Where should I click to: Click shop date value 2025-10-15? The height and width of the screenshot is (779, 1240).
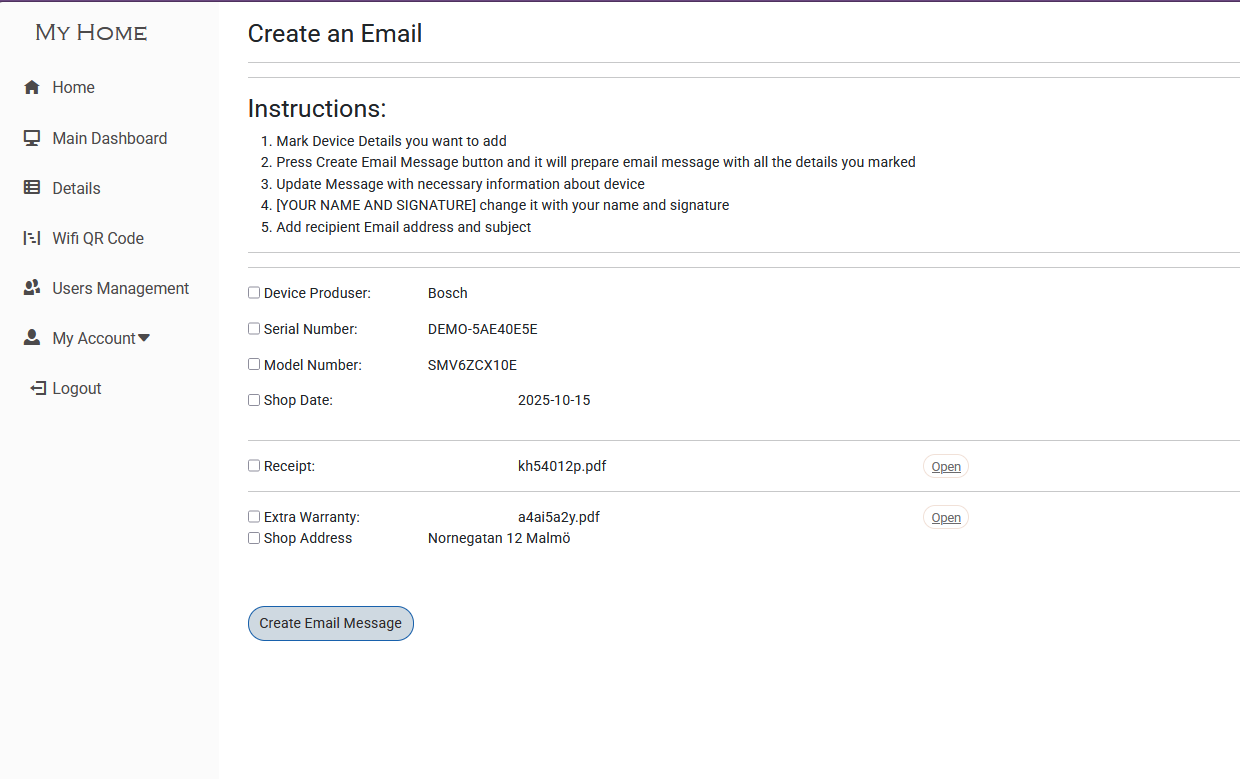pyautogui.click(x=554, y=400)
